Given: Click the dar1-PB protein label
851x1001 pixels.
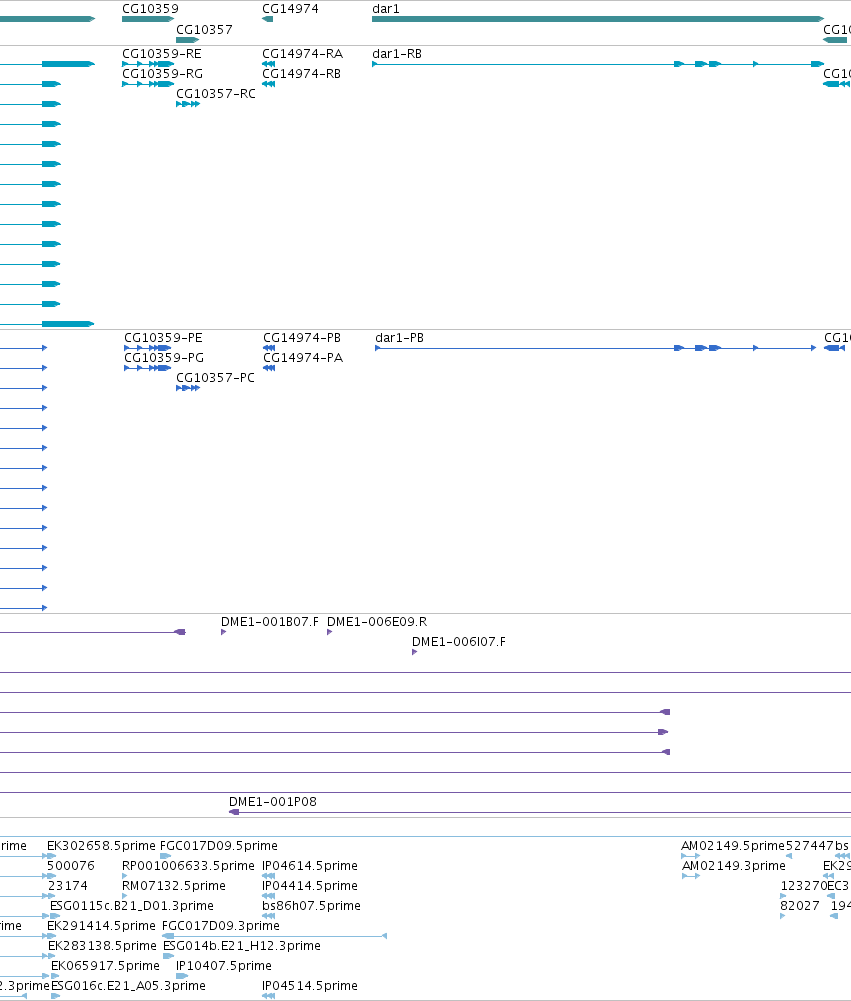Looking at the screenshot, I should pyautogui.click(x=400, y=338).
